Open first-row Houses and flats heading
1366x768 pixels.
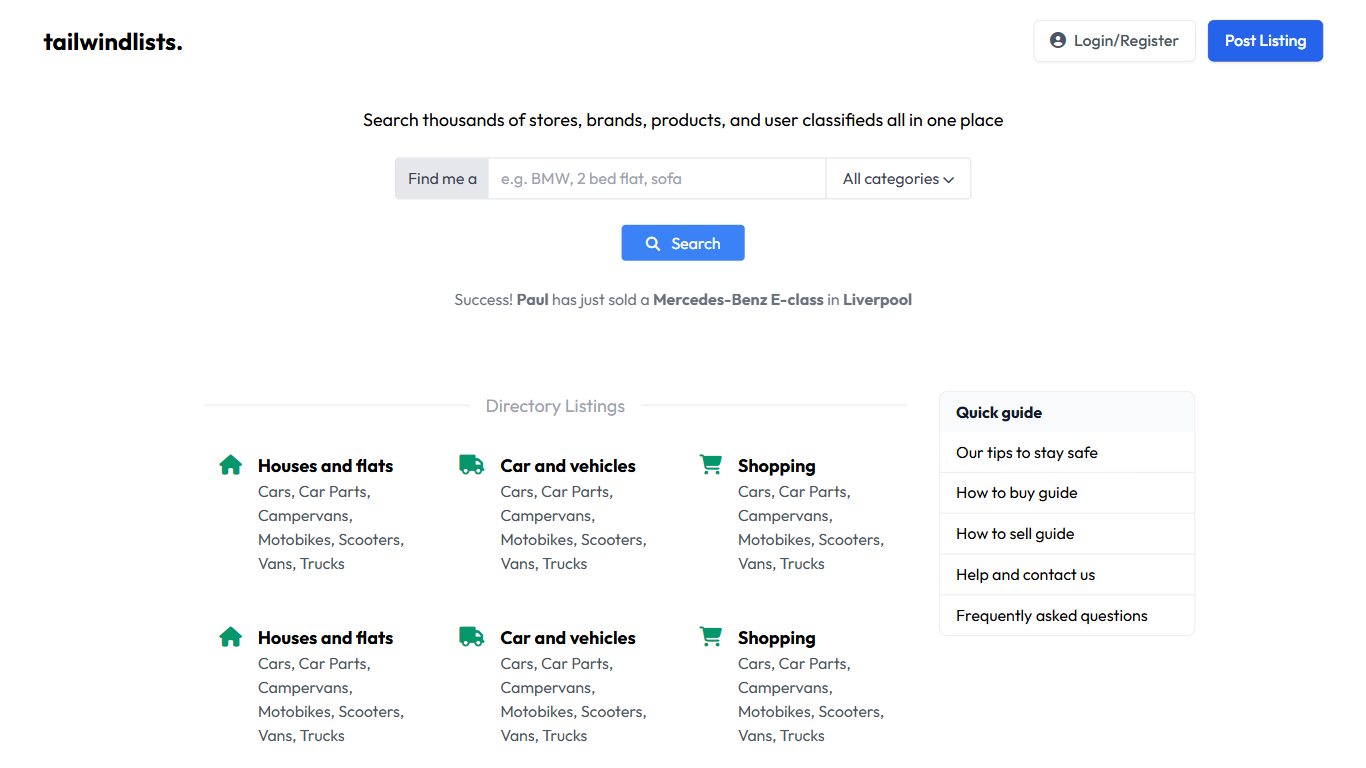click(325, 466)
